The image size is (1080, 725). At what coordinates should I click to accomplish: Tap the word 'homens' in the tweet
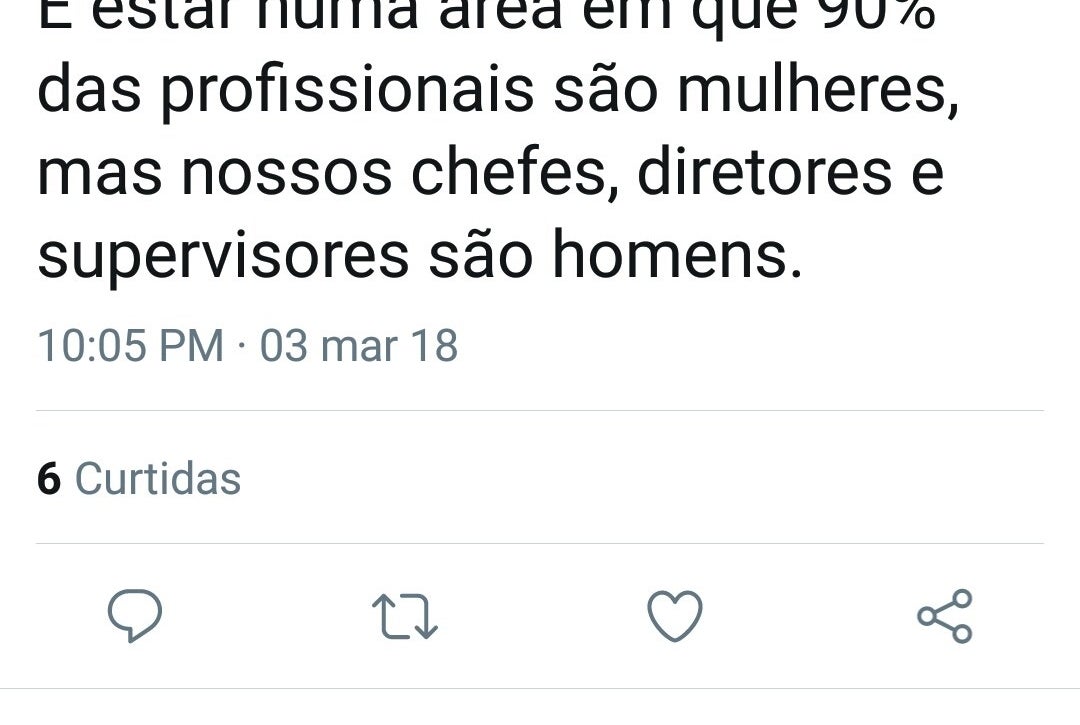[x=677, y=253]
